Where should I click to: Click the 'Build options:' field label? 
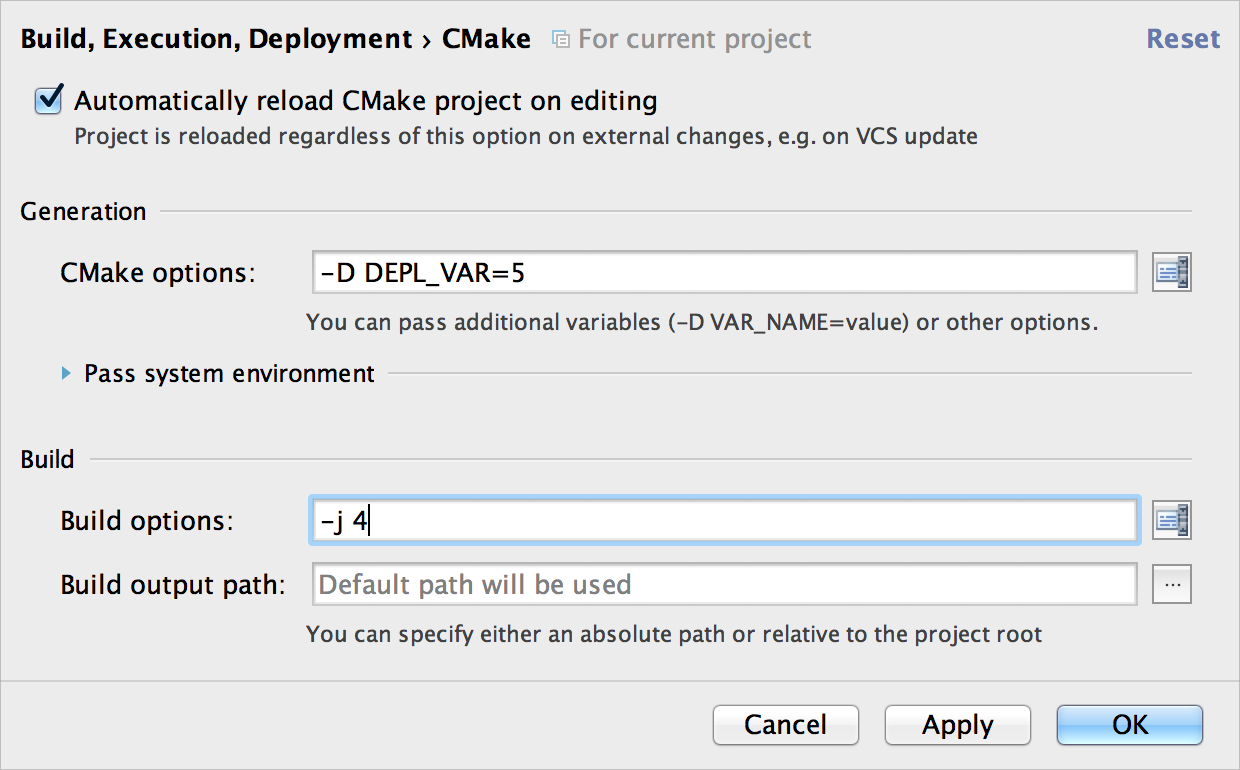point(146,521)
